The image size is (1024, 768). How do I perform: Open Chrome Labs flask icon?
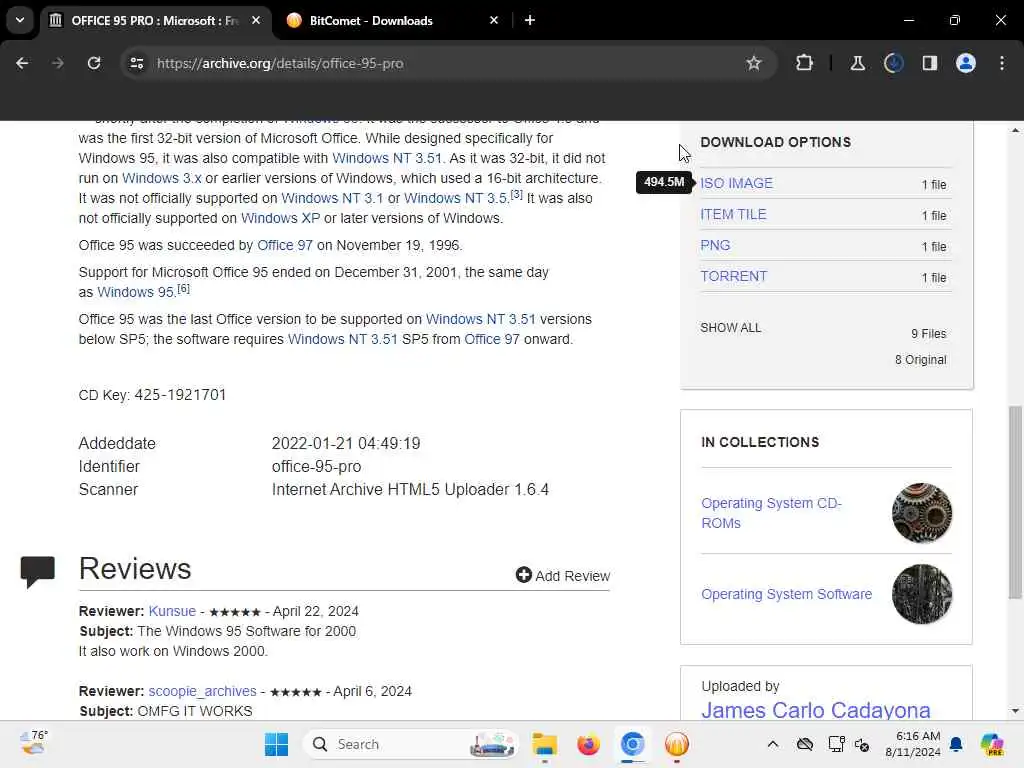(x=857, y=63)
